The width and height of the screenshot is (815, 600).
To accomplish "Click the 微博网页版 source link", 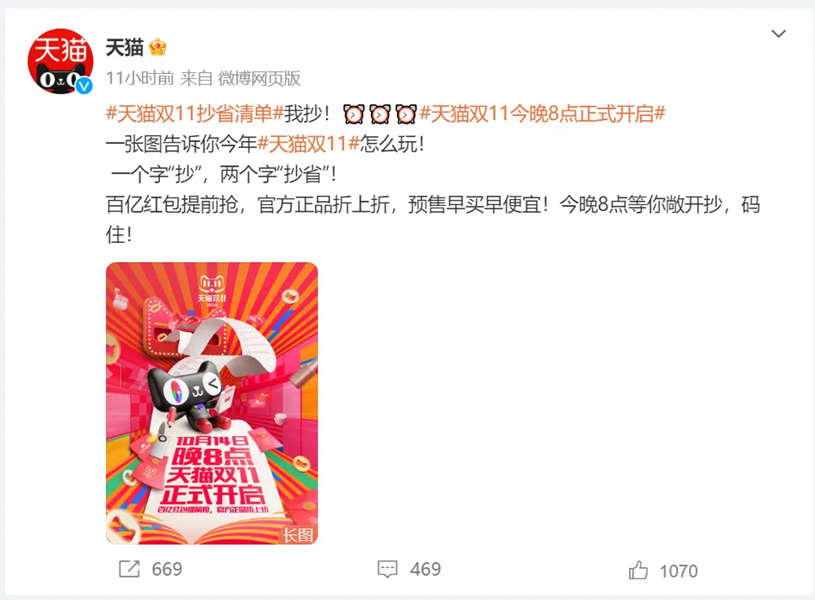I will [x=259, y=79].
